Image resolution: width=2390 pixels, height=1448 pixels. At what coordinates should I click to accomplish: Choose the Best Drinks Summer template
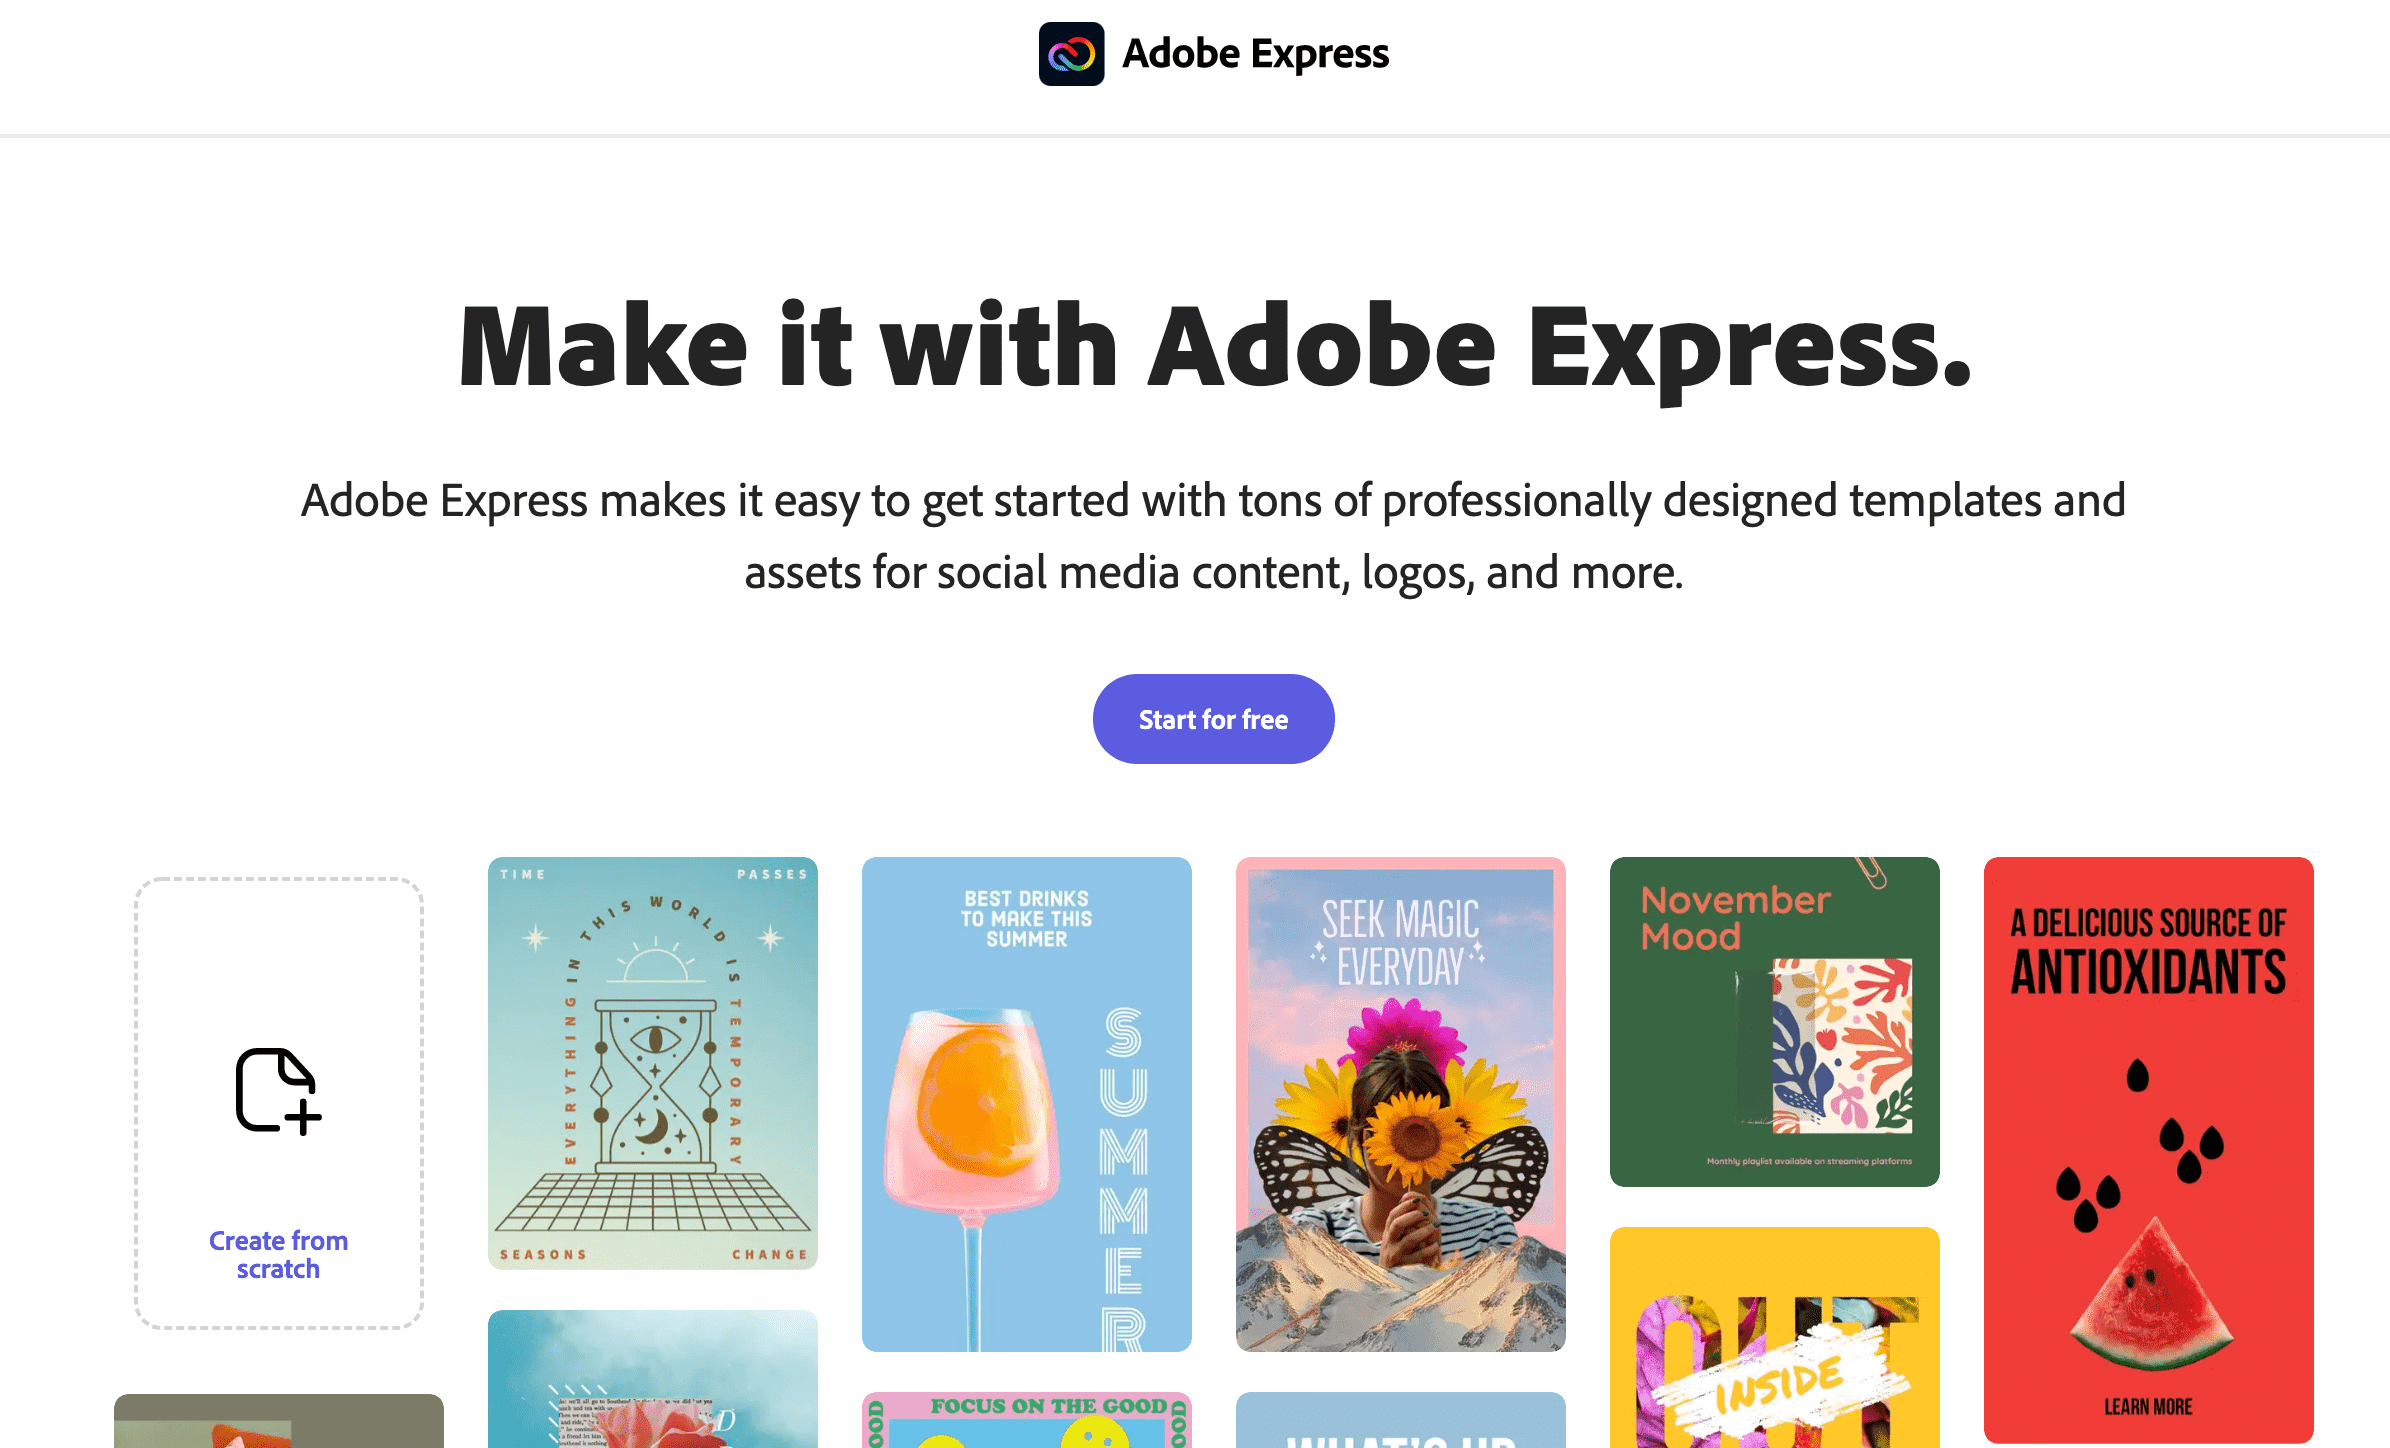click(1027, 1104)
